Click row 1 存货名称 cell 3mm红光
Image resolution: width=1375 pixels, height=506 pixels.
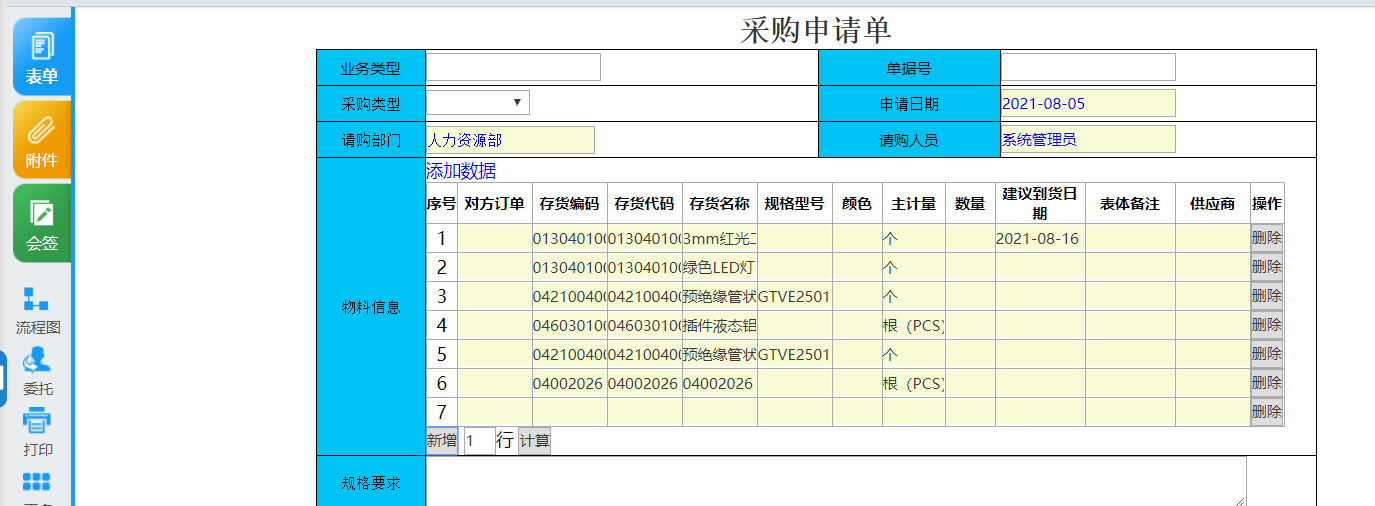coord(720,238)
